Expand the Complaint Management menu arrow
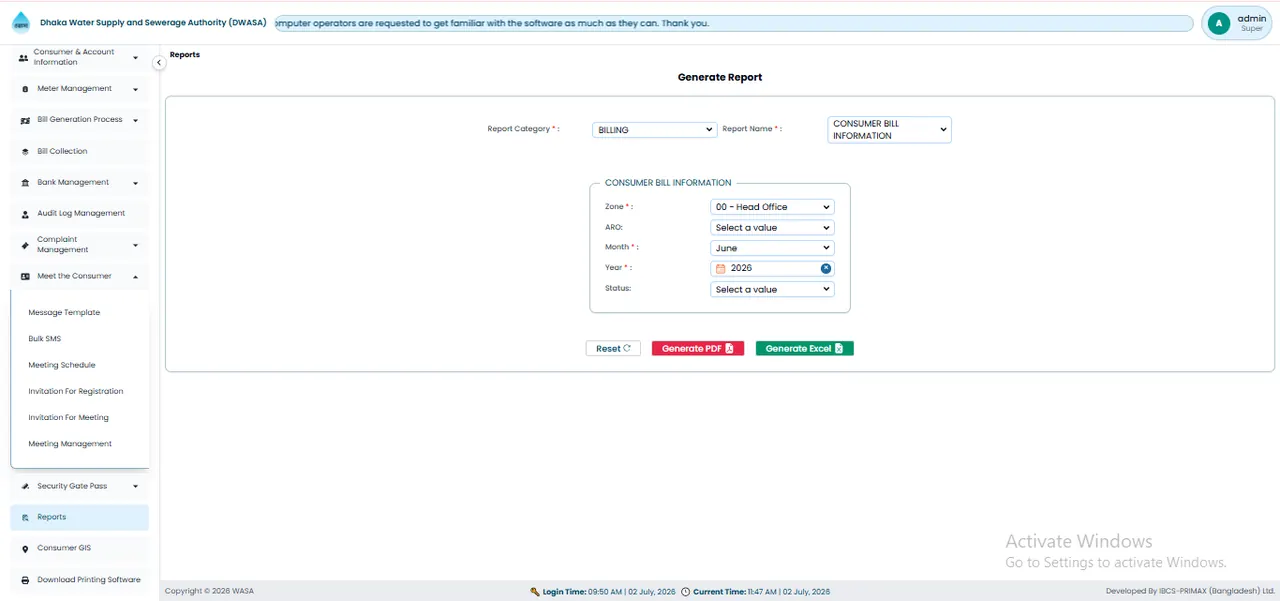Viewport: 1280px width, 601px height. pyautogui.click(x=135, y=245)
